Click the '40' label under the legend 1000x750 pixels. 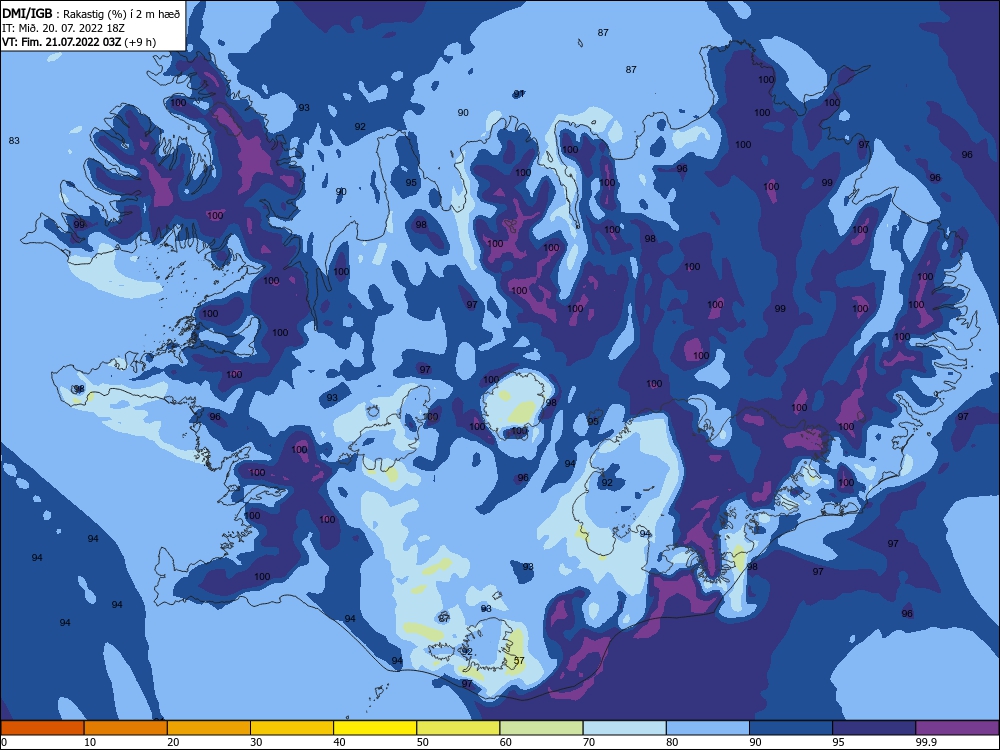[339, 742]
